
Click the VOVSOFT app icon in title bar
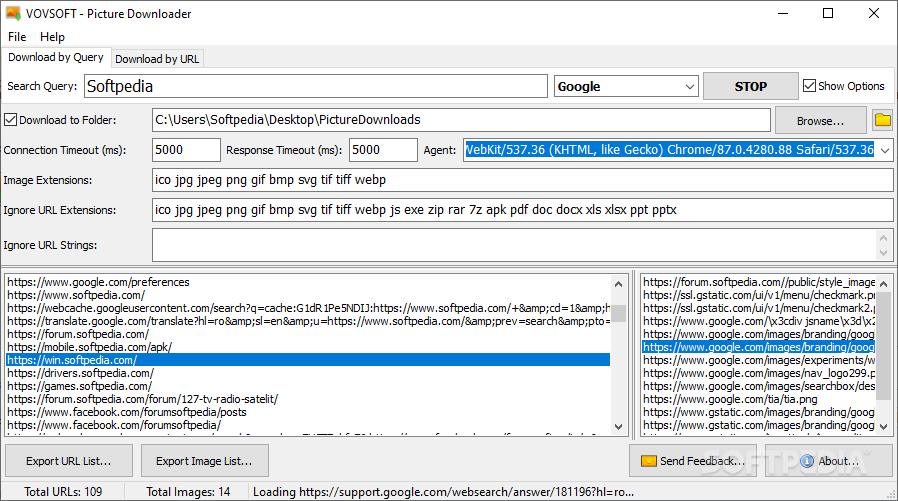coord(13,13)
